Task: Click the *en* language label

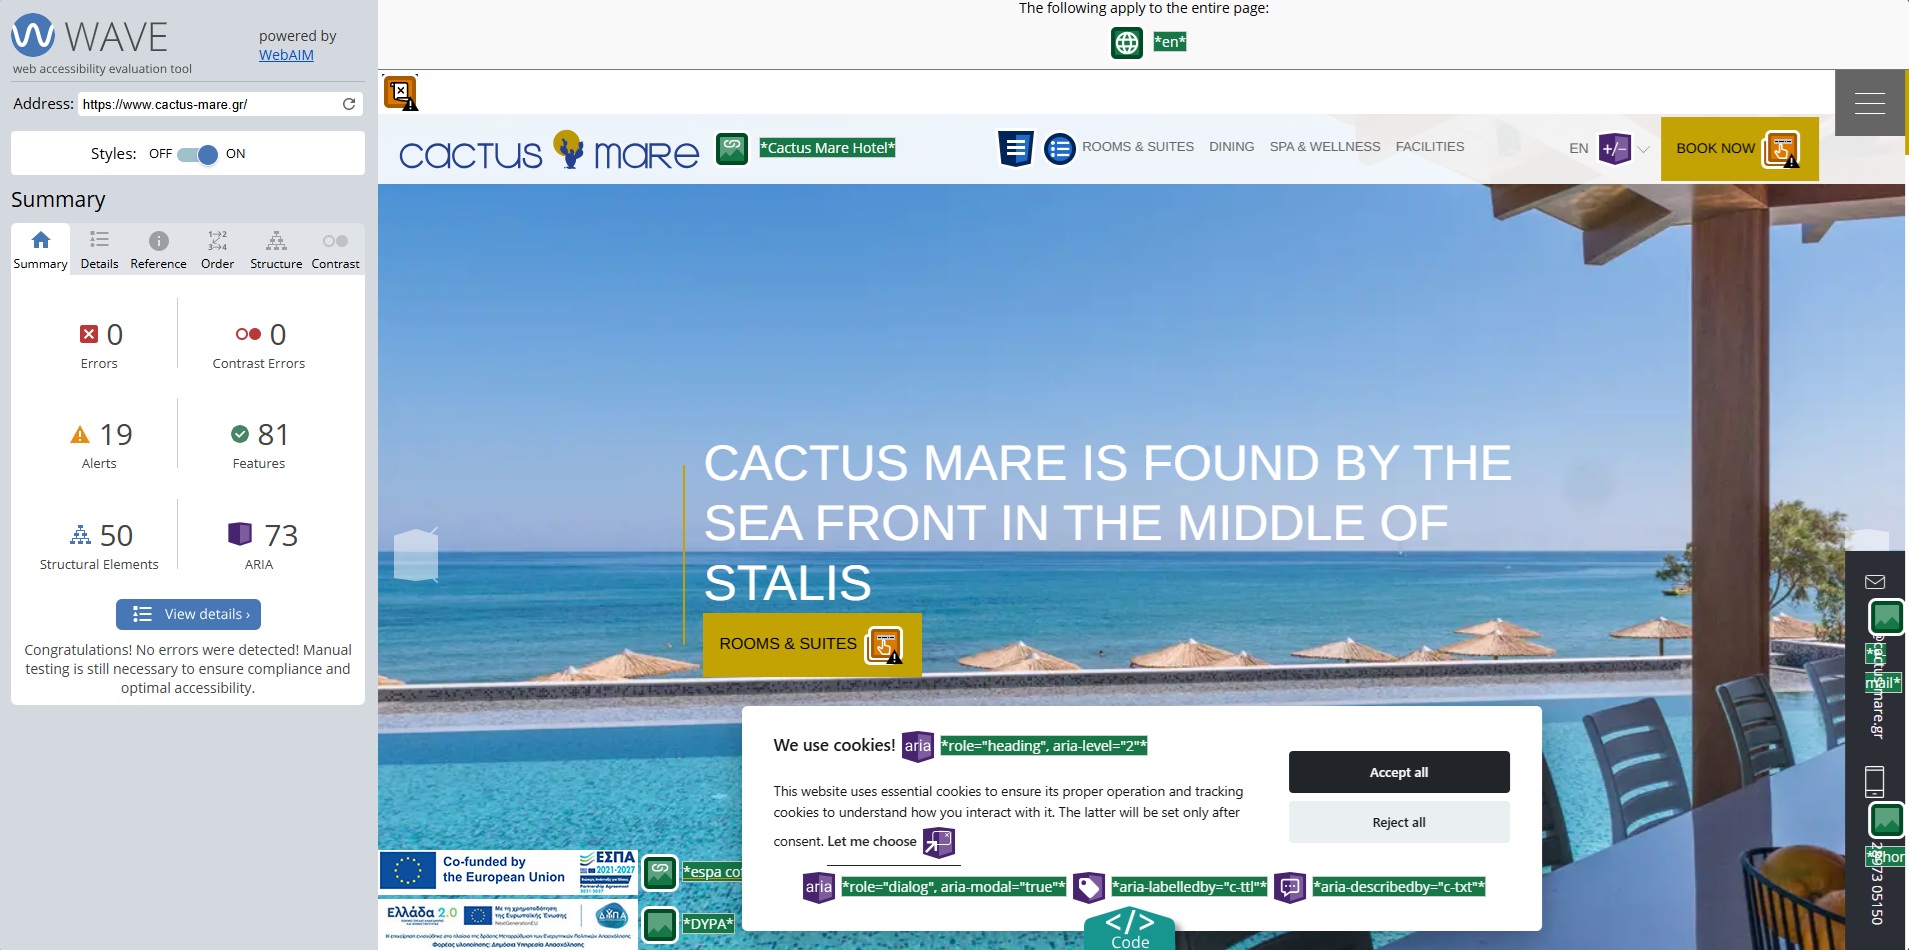Action: 1170,42
